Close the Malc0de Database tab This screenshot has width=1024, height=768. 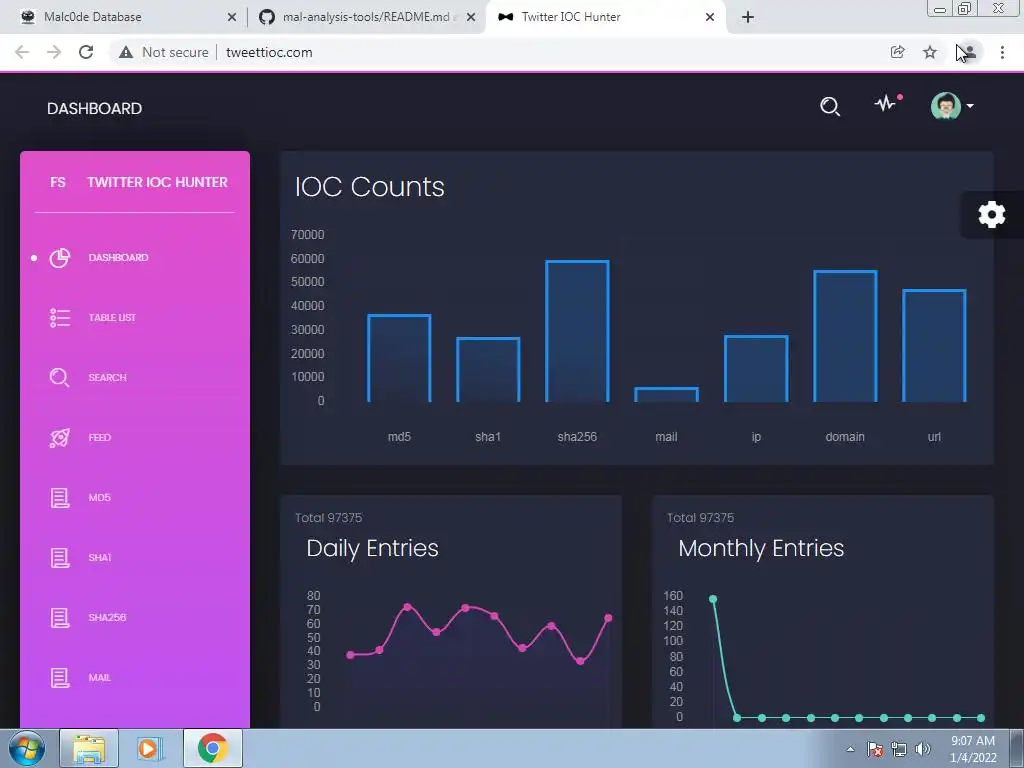(x=231, y=17)
